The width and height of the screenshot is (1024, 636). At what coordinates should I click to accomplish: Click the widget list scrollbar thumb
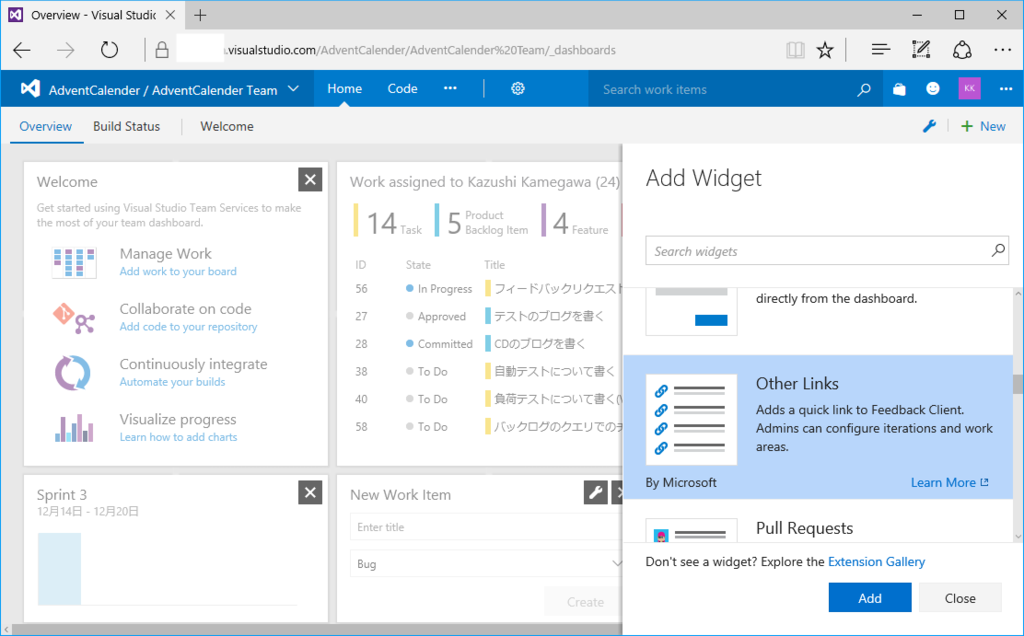[1018, 384]
